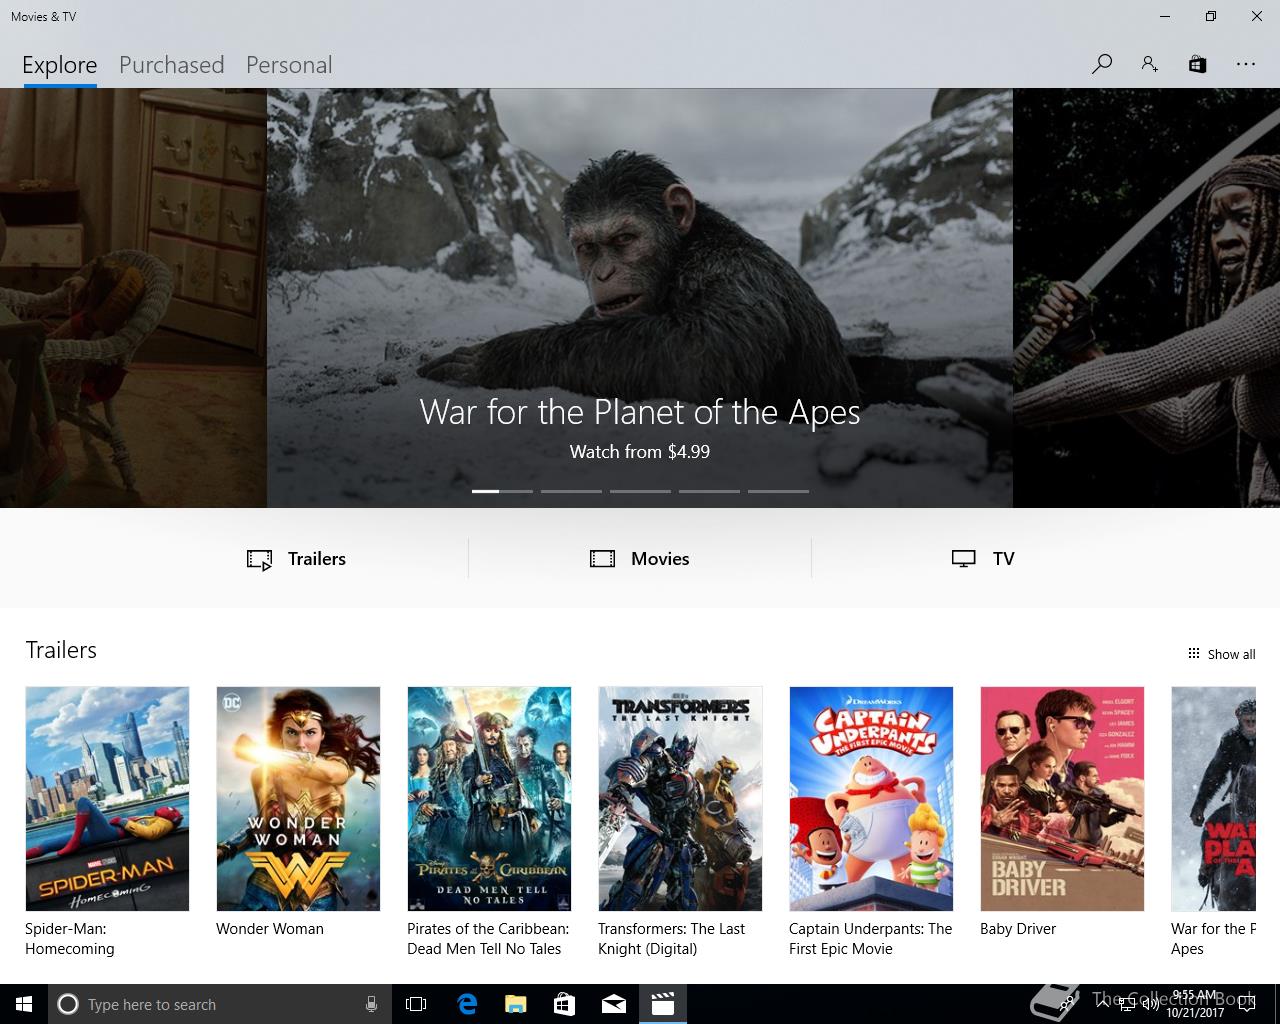This screenshot has width=1280, height=1024.
Task: Launch Microsoft Edge from taskbar
Action: pos(467,1004)
